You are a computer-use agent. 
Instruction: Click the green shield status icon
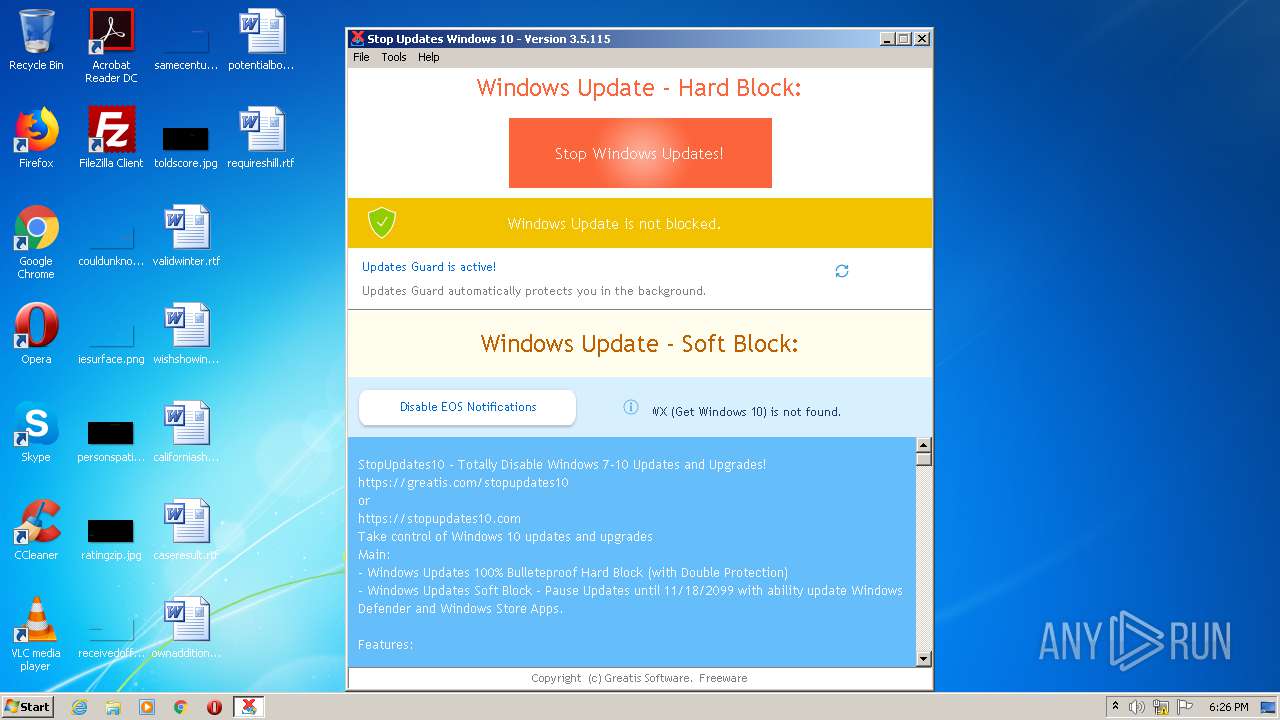click(x=381, y=223)
